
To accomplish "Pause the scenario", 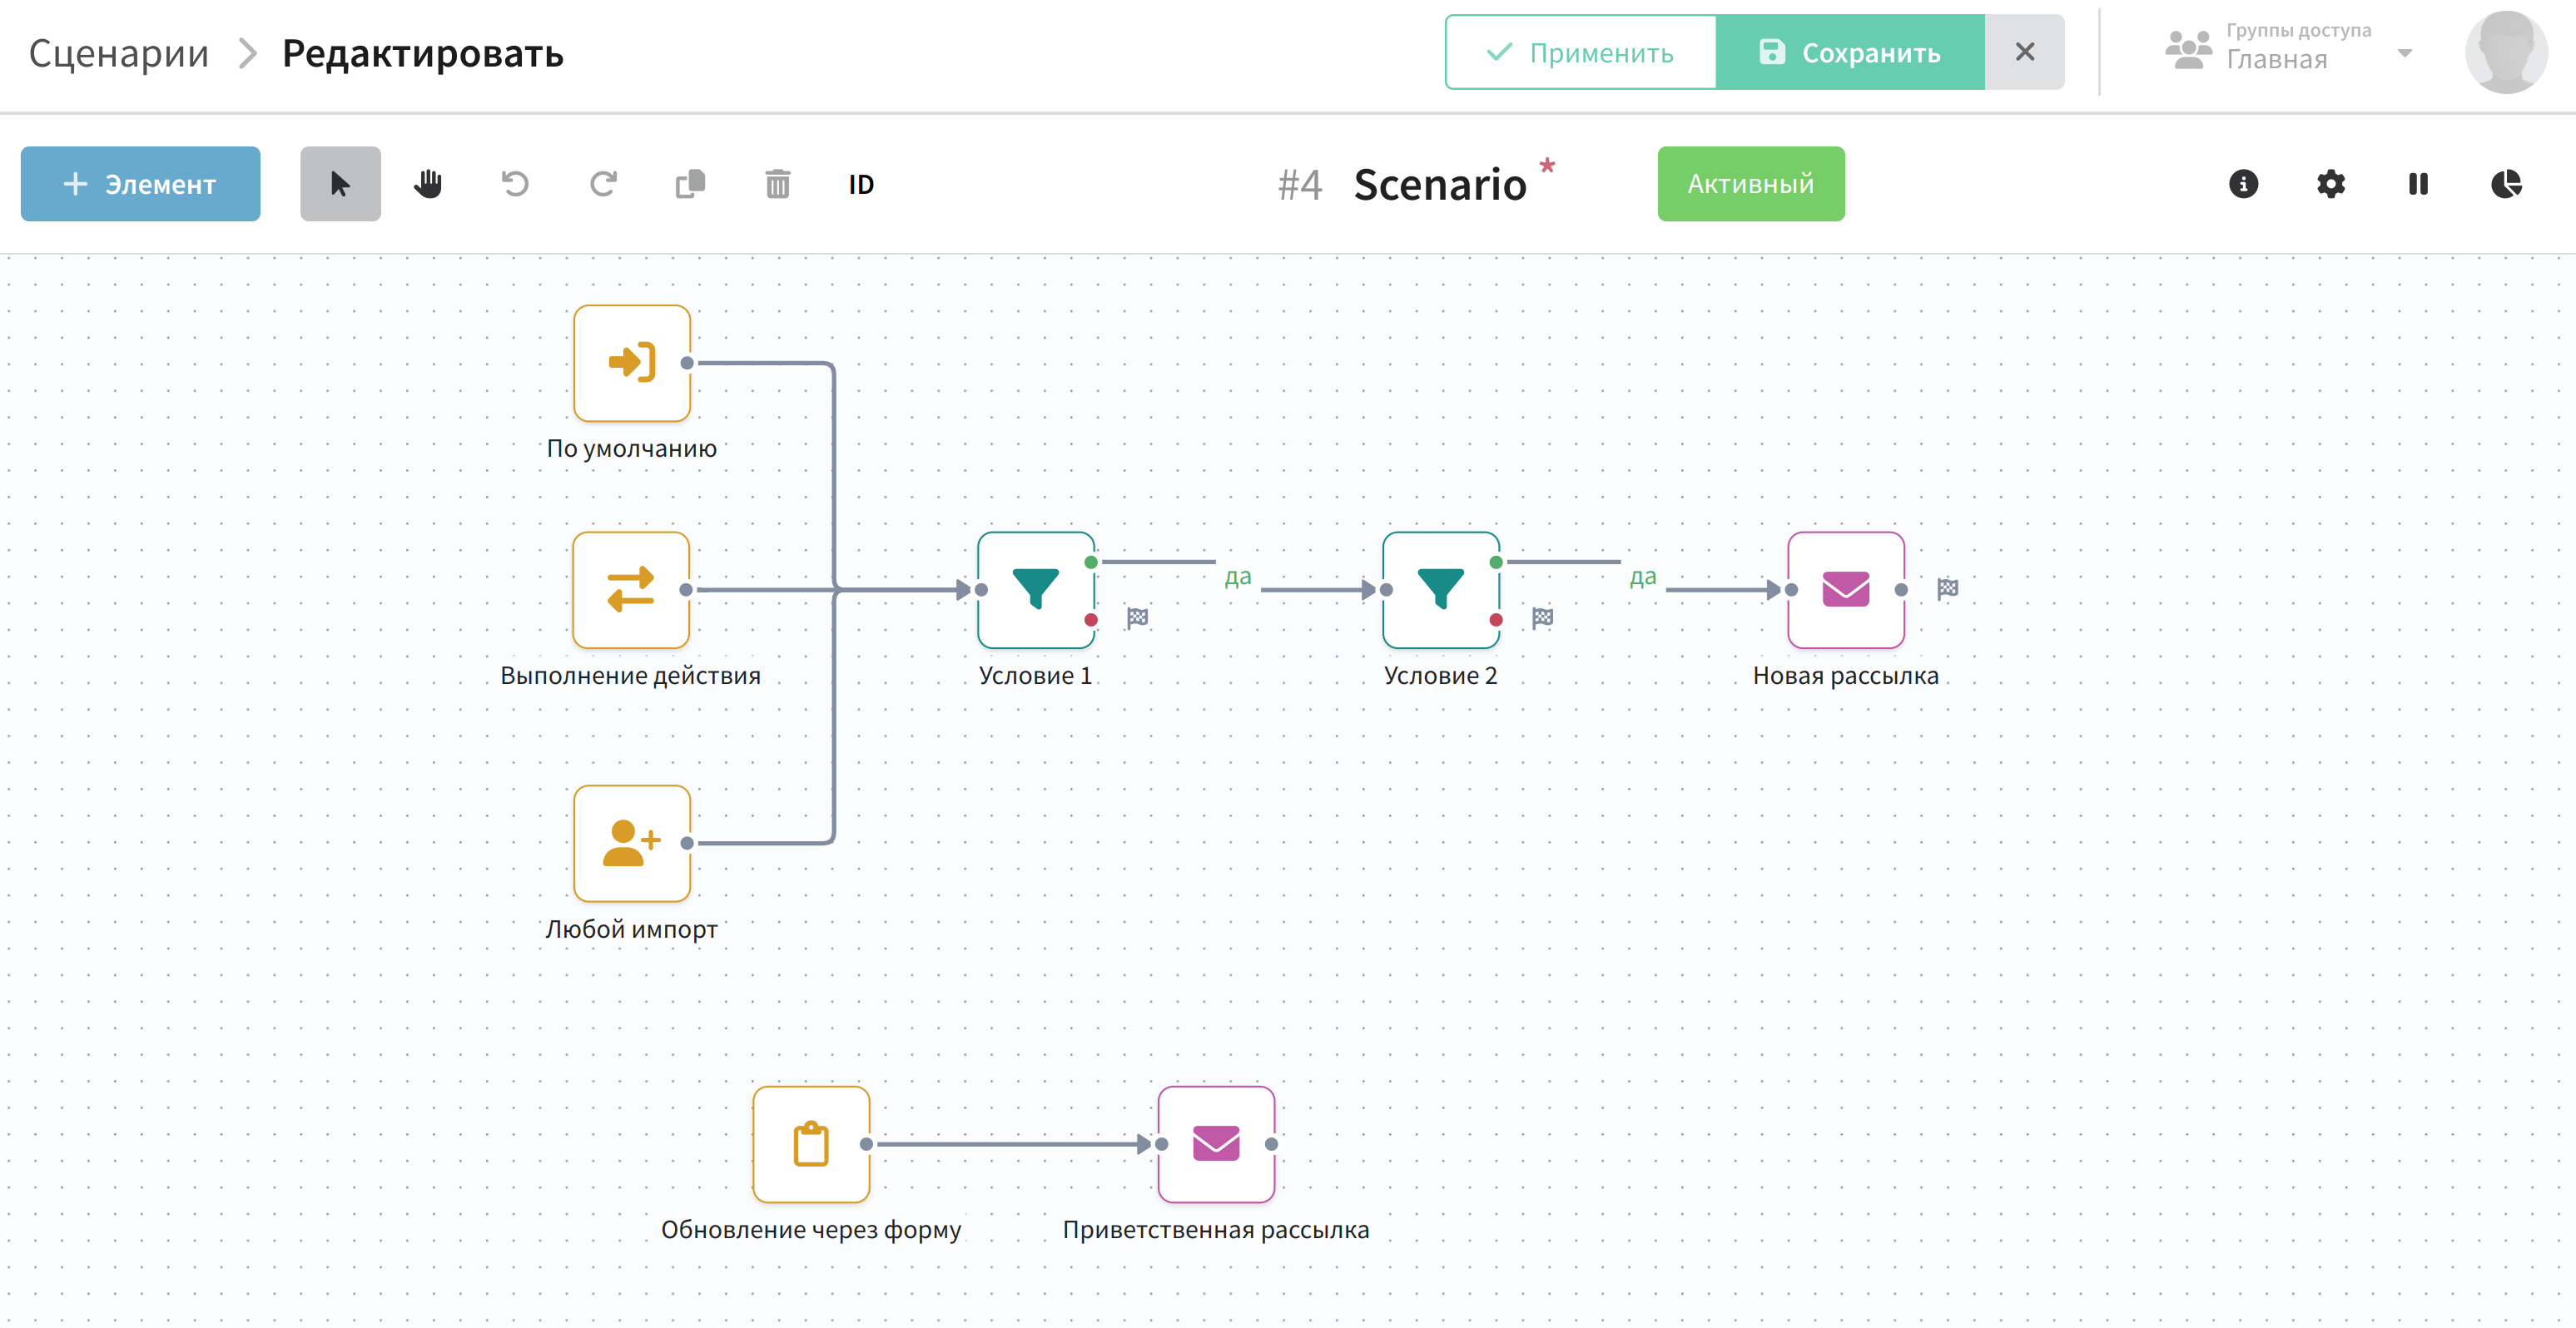I will [2418, 184].
